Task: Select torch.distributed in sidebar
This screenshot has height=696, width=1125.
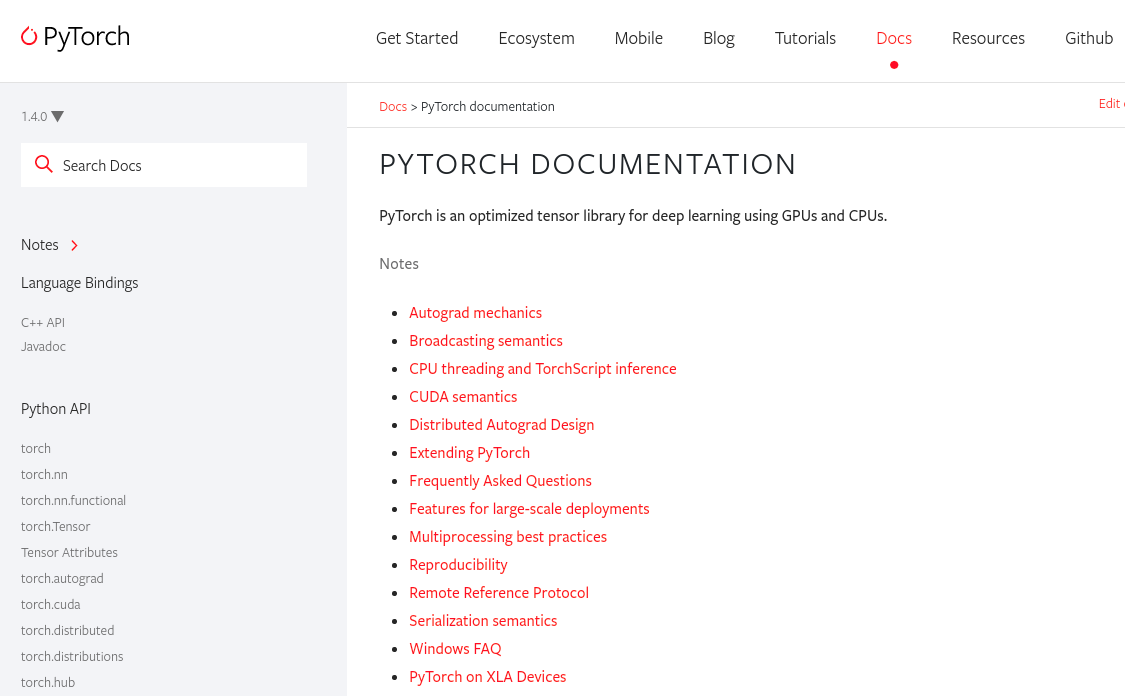Action: click(x=67, y=630)
